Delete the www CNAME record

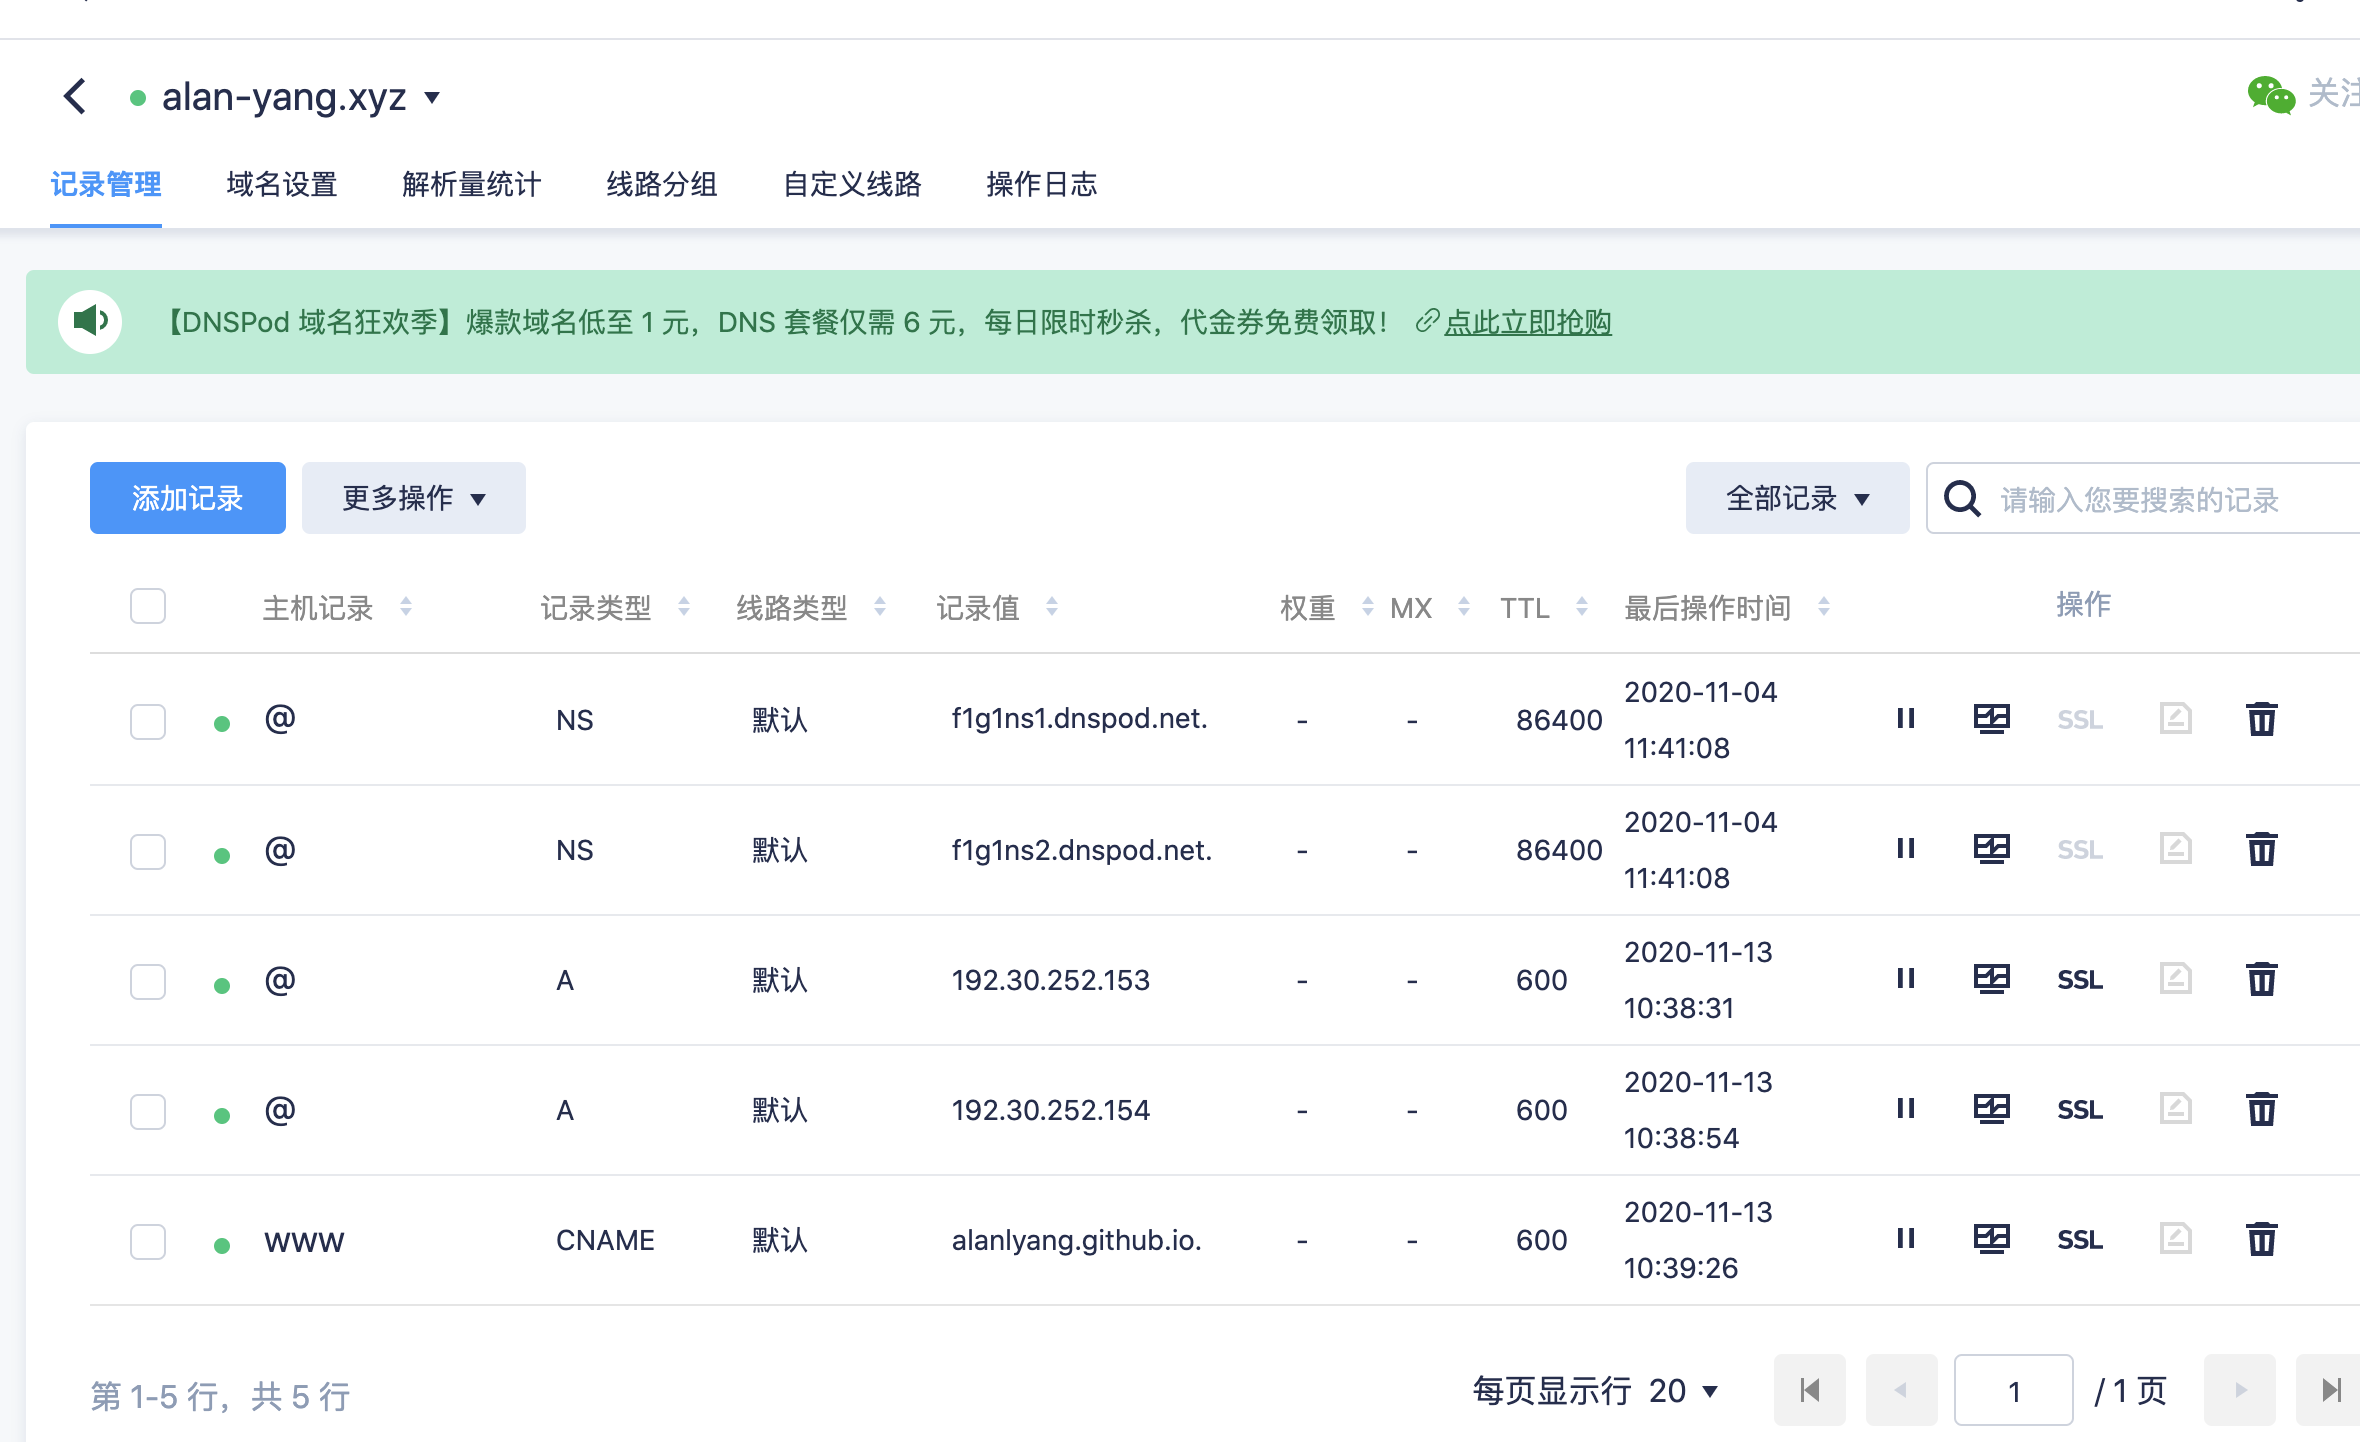coord(2261,1239)
